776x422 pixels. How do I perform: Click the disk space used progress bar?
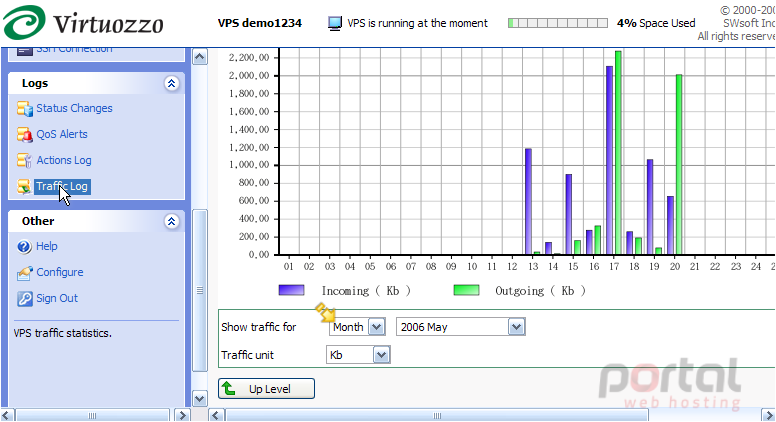click(x=558, y=23)
